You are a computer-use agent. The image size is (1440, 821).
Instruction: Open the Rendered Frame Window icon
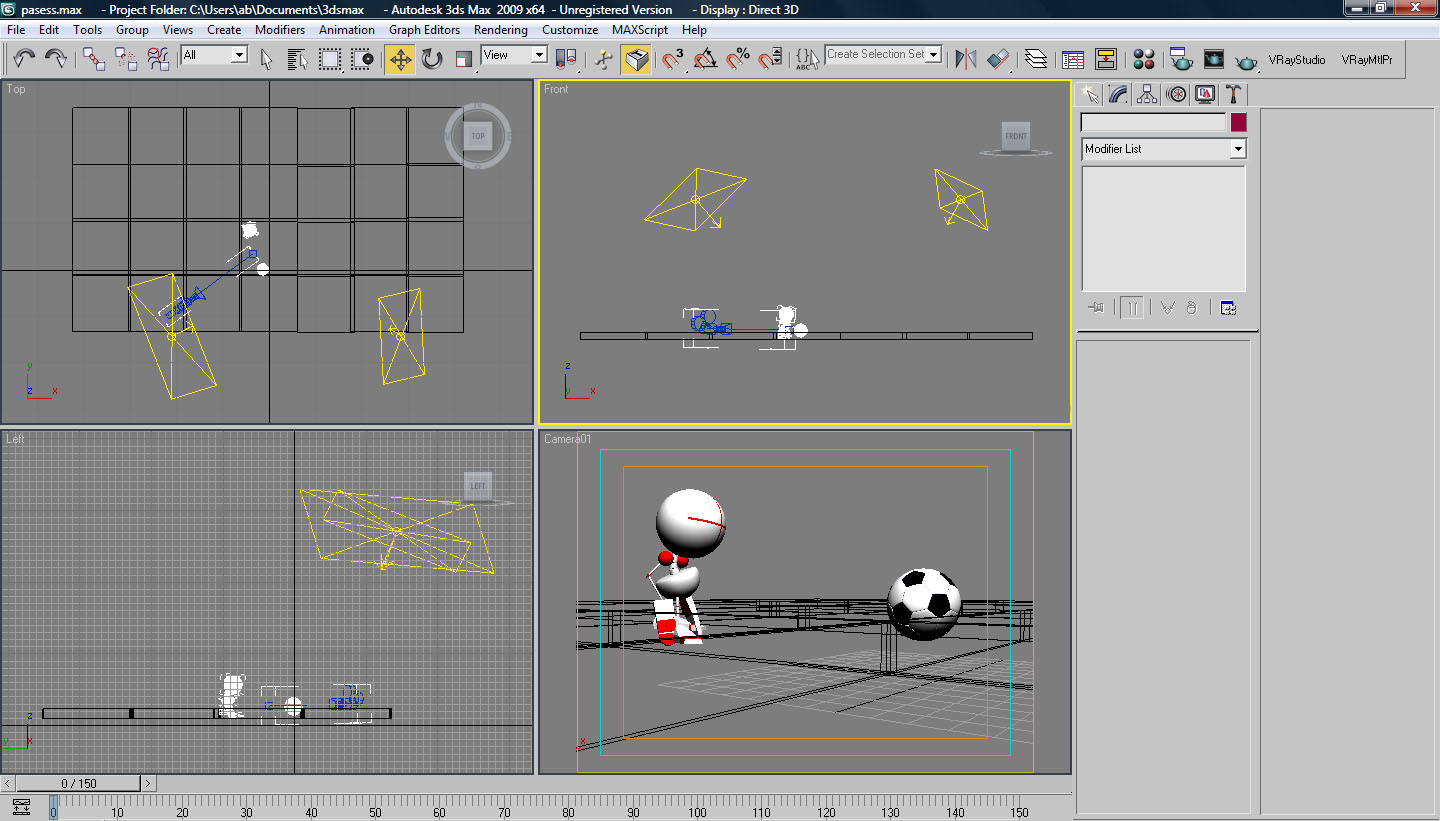[x=1213, y=59]
